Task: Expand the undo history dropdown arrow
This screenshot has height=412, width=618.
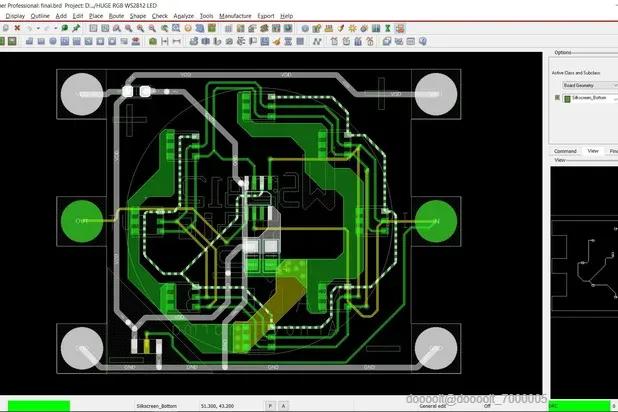Action: coord(38,28)
